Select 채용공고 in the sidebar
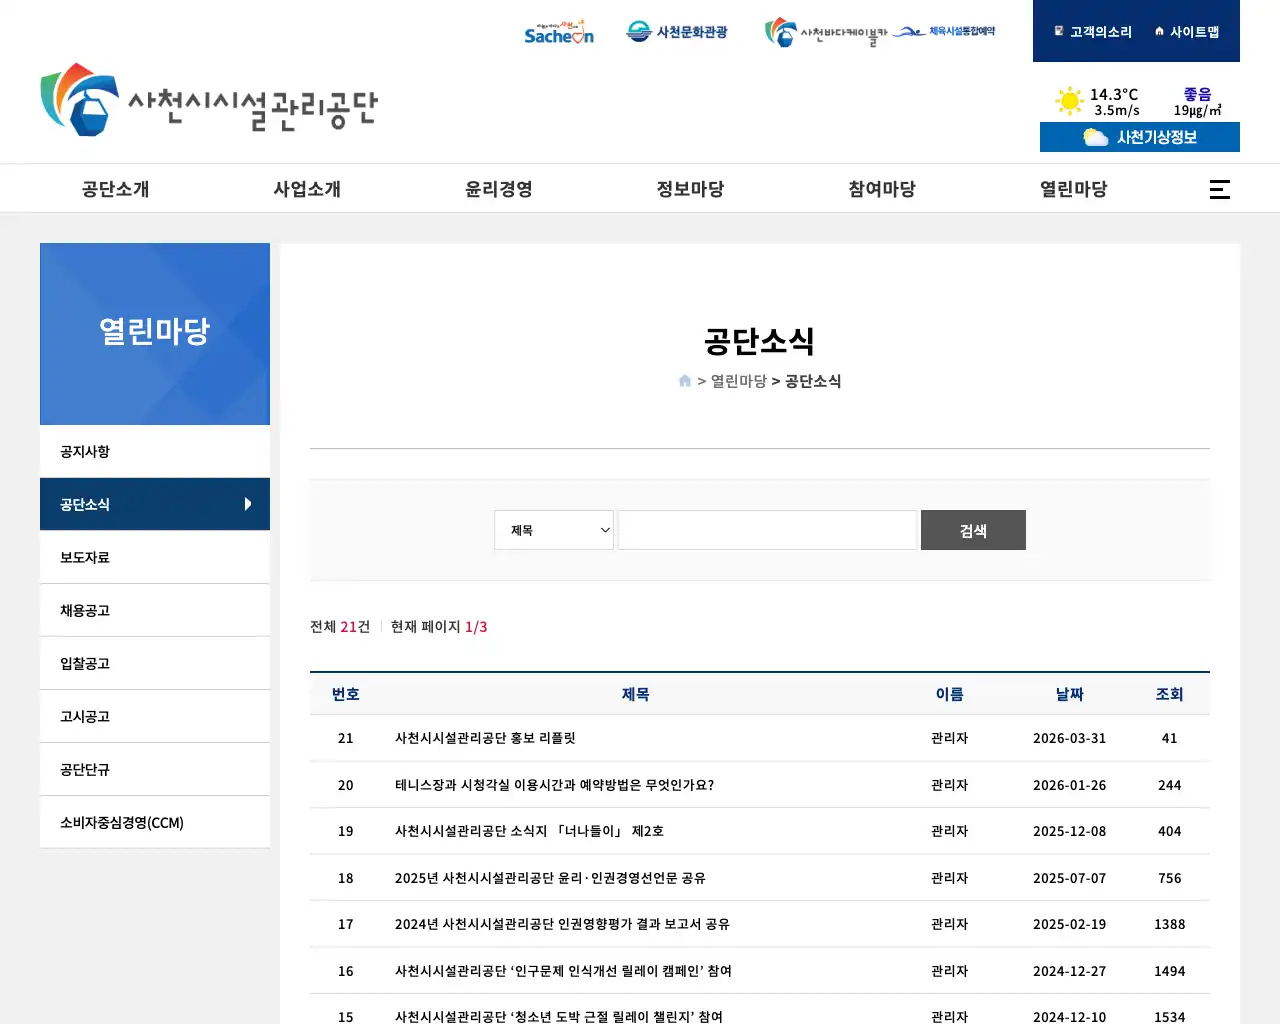The height and width of the screenshot is (1024, 1280). (x=155, y=610)
